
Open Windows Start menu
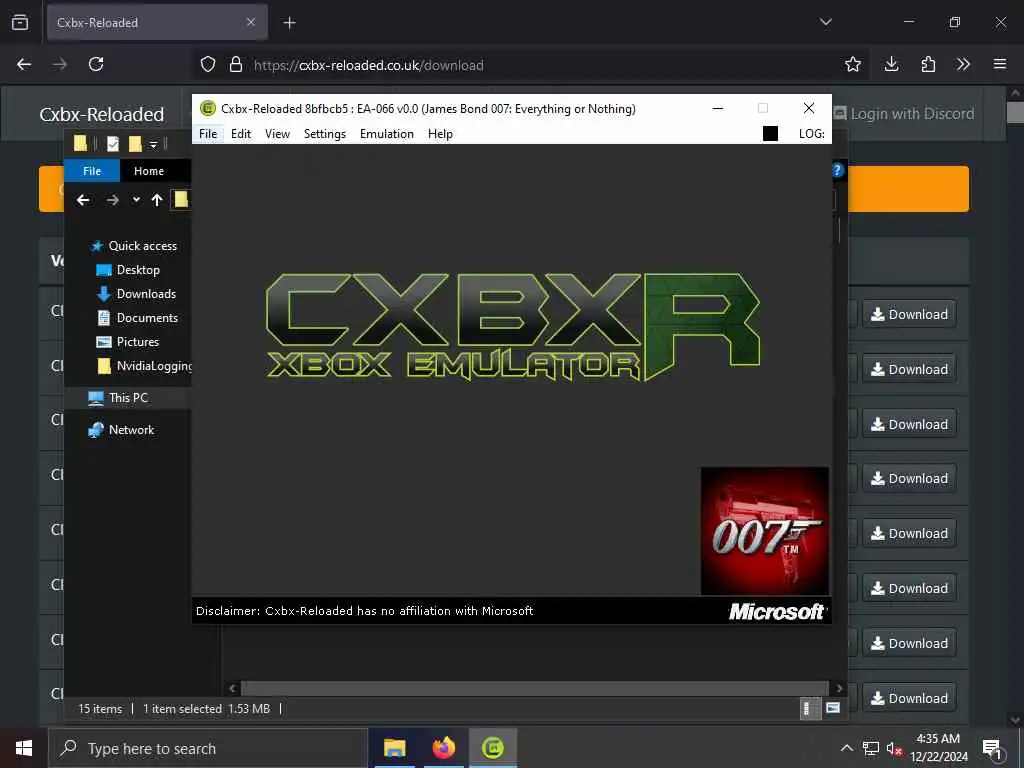[24, 748]
